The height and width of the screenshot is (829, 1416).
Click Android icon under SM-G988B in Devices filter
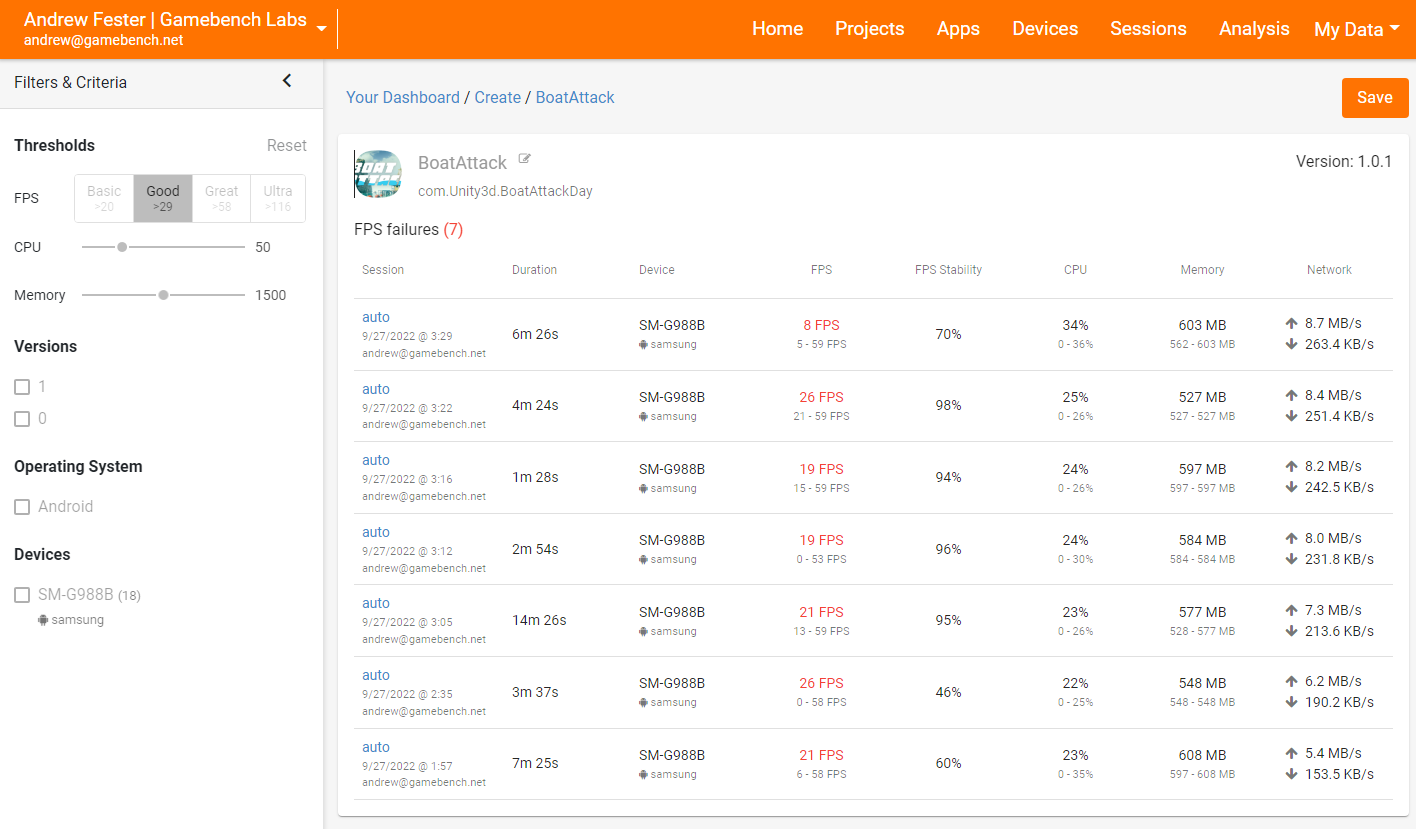[x=43, y=619]
